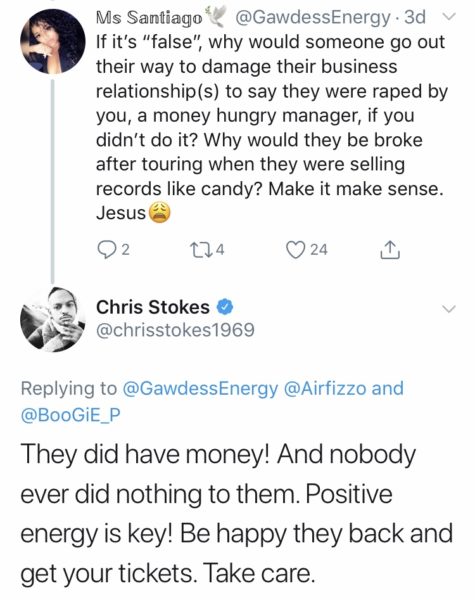475x600 pixels.
Task: Like the tweet with heart icon
Action: [x=296, y=250]
